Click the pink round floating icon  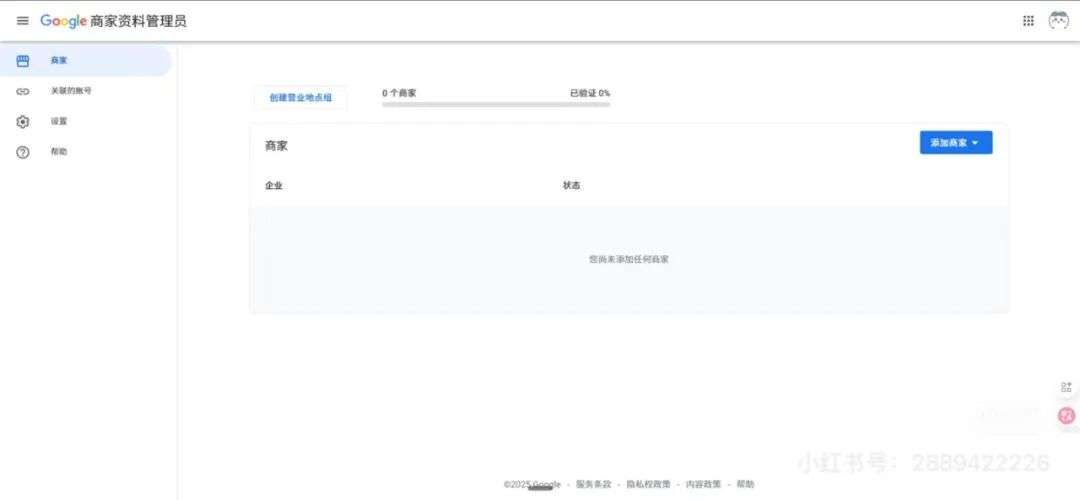tap(1066, 415)
